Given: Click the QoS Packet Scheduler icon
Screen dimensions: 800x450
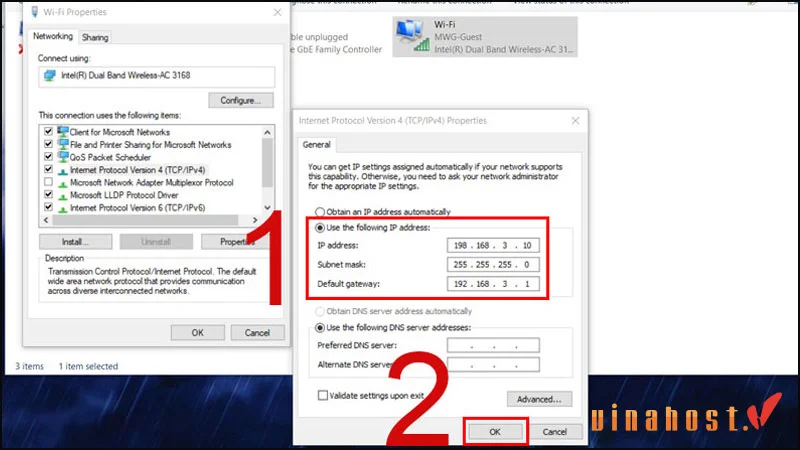Looking at the screenshot, I should tap(63, 157).
